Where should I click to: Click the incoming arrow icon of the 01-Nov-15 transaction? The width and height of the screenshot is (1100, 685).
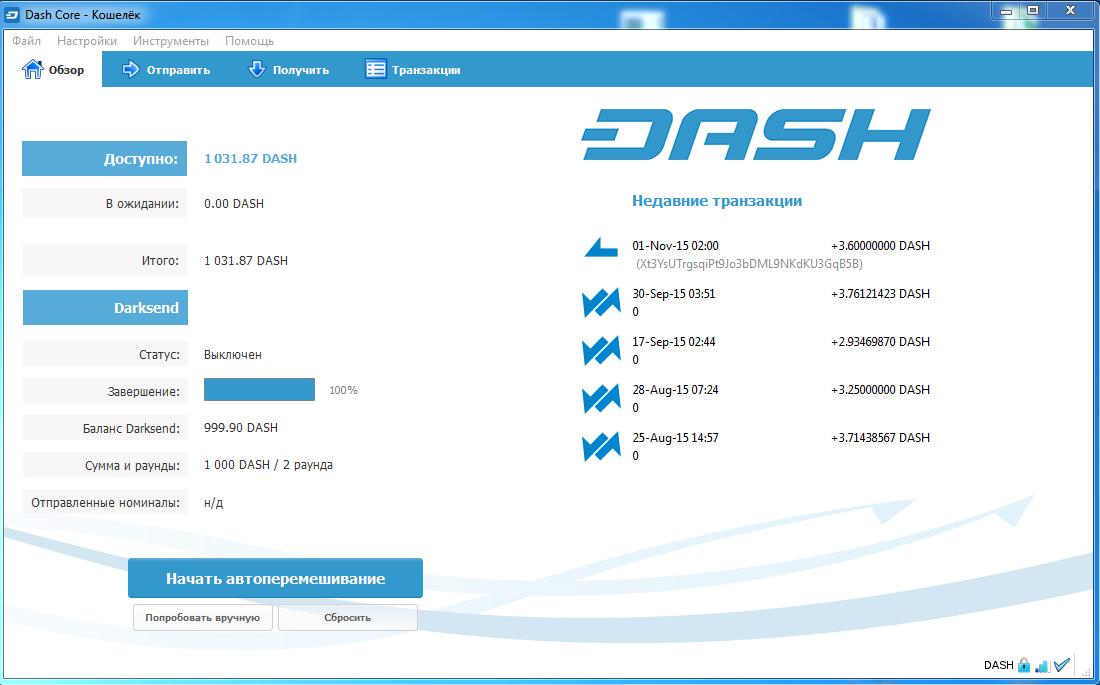[601, 248]
